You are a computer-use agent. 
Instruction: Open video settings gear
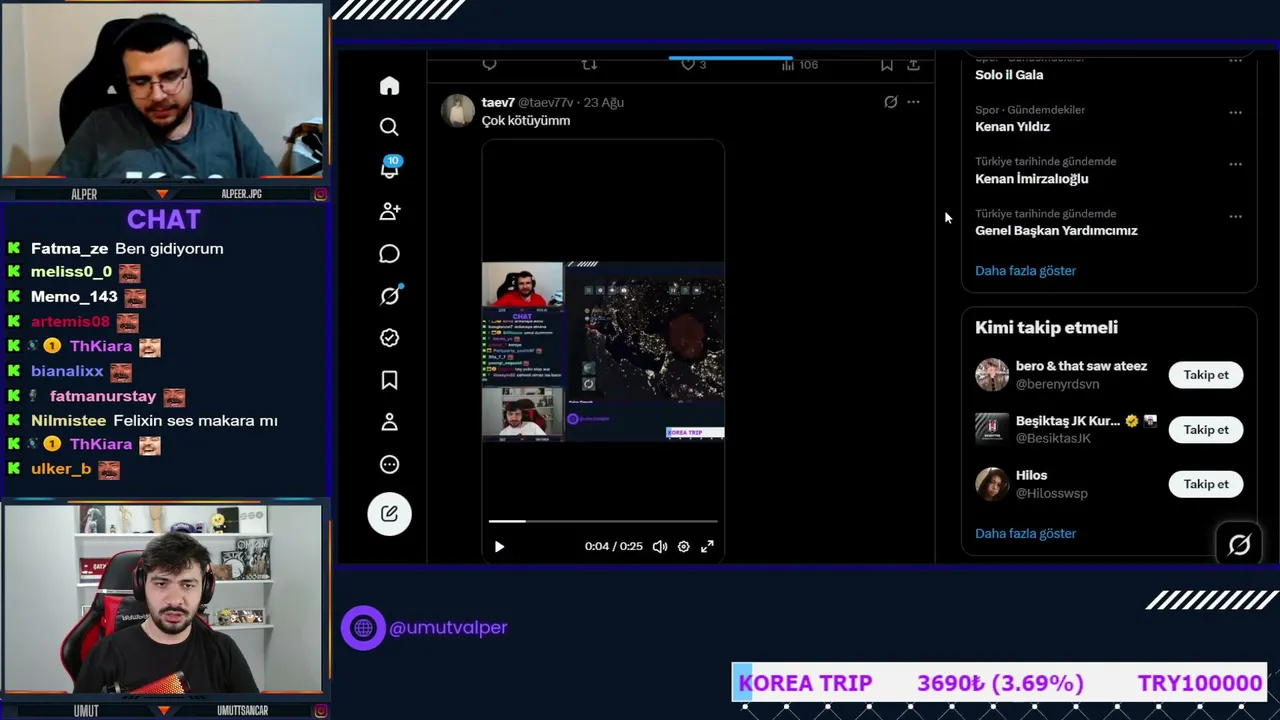(684, 547)
